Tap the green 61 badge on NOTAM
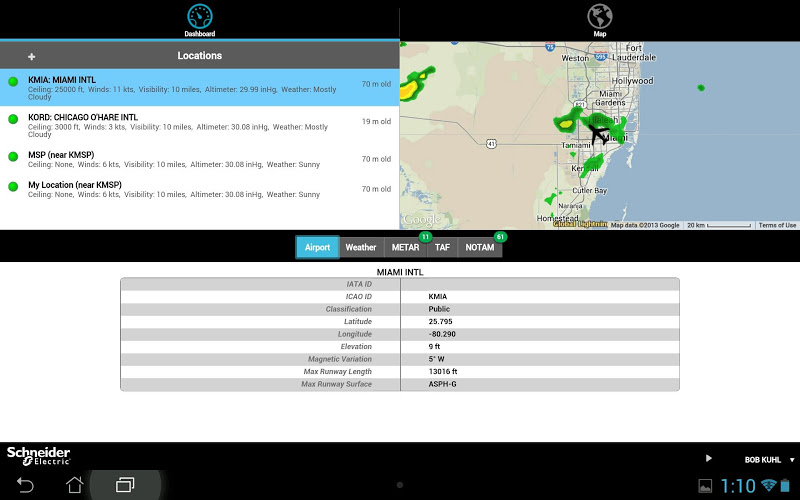 (x=500, y=237)
